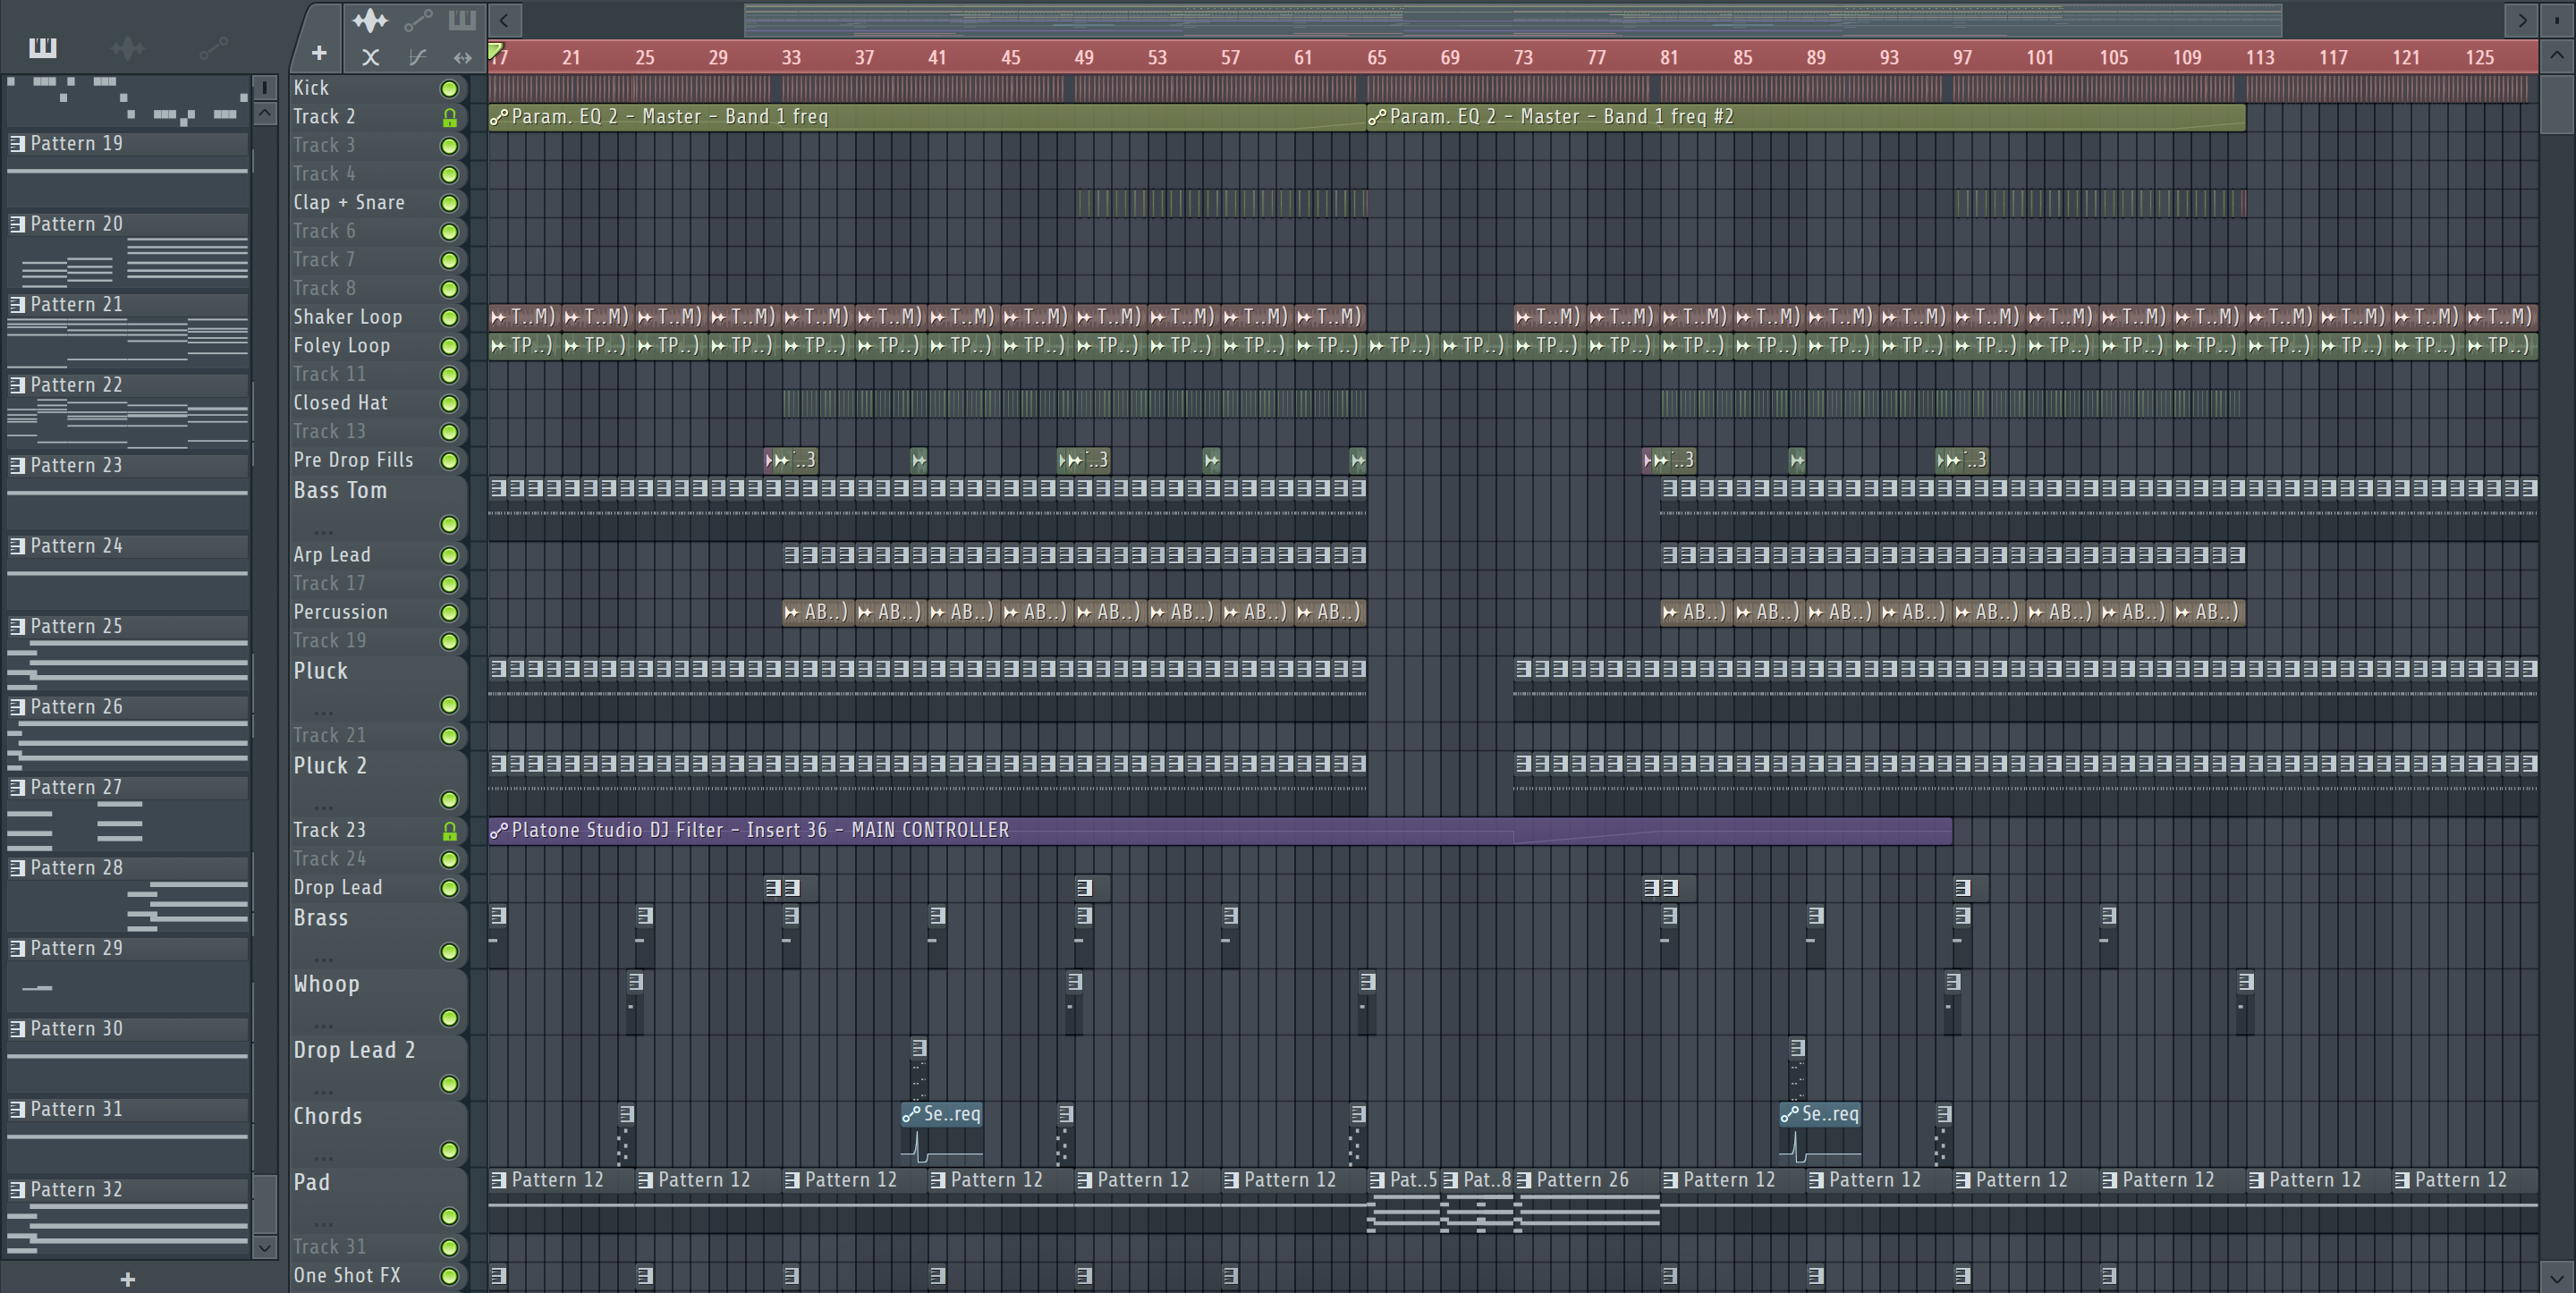The image size is (2576, 1293).
Task: Click the playlist's vertical scrollbar down arrow
Action: point(2557,1277)
